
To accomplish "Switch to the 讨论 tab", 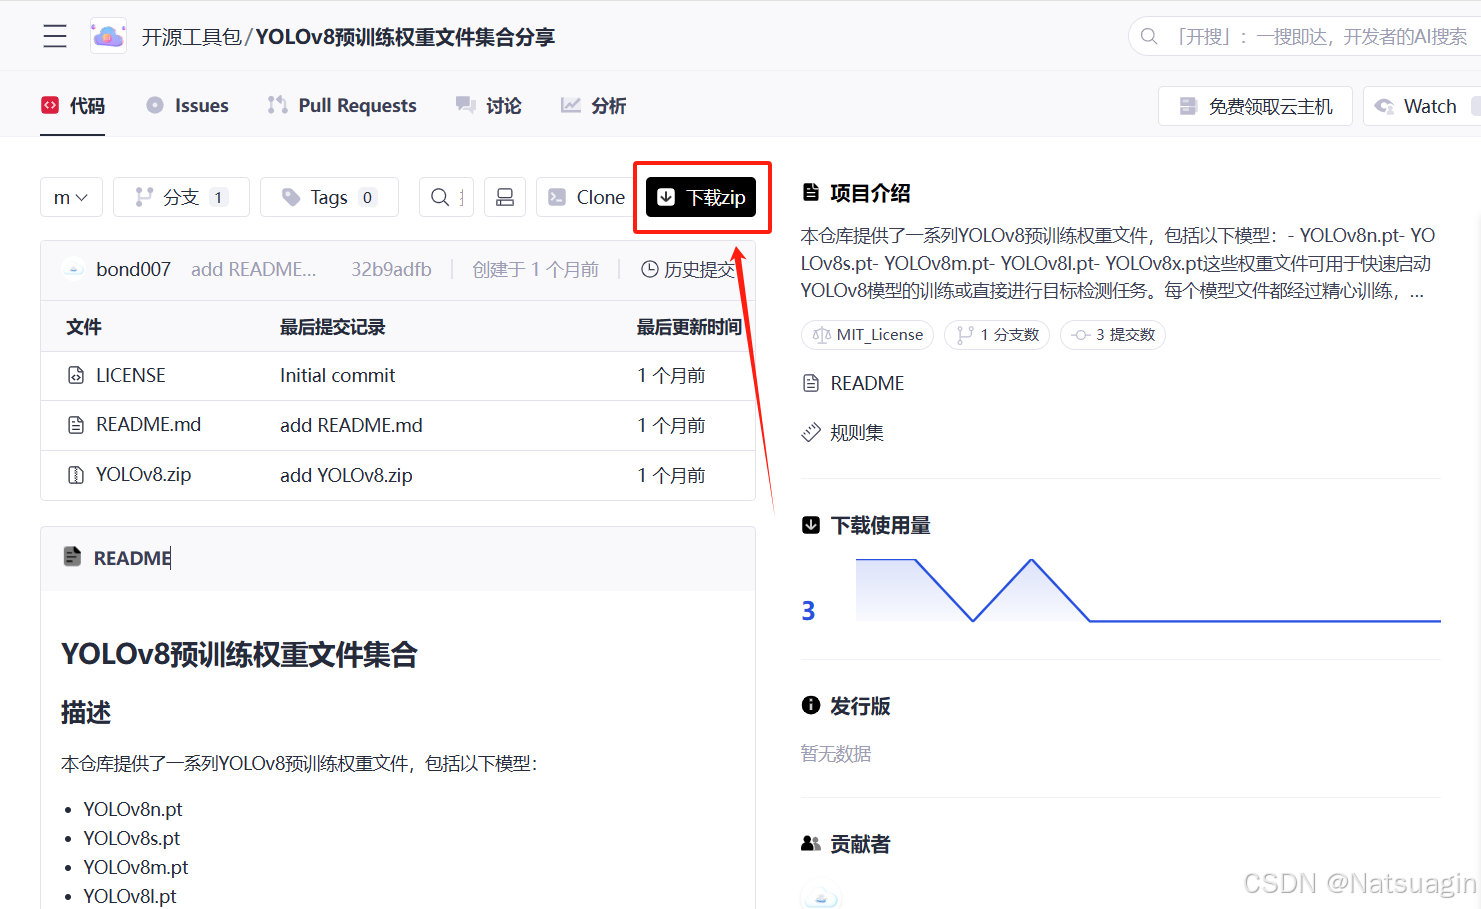I will tap(488, 105).
